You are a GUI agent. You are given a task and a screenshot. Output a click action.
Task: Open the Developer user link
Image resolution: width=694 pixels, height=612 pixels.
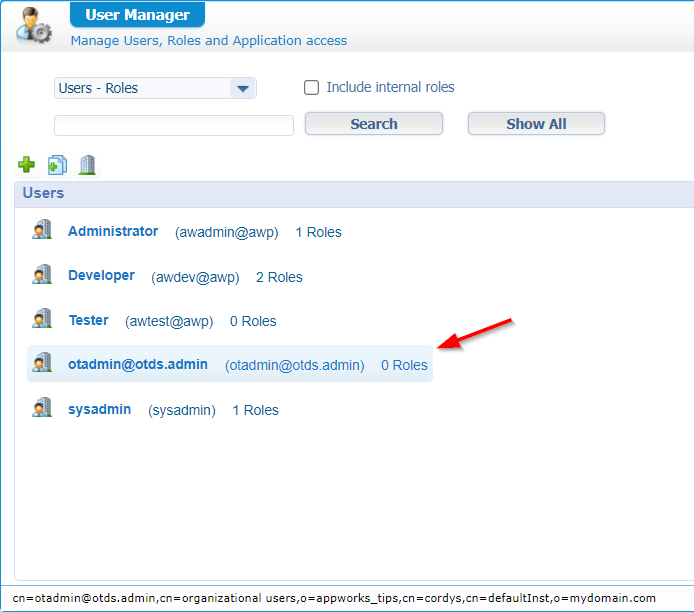101,276
